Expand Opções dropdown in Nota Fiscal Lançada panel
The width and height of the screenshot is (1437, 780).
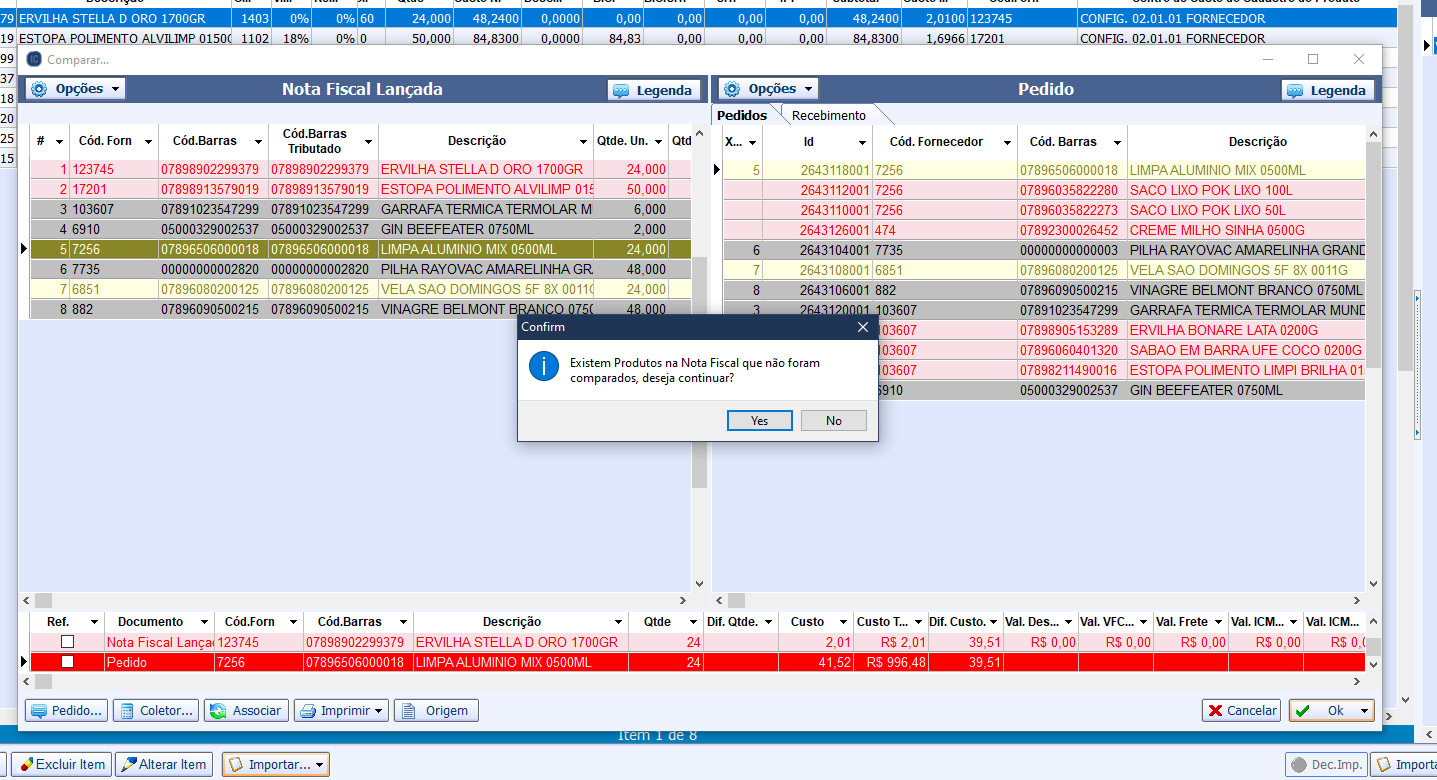tap(76, 89)
